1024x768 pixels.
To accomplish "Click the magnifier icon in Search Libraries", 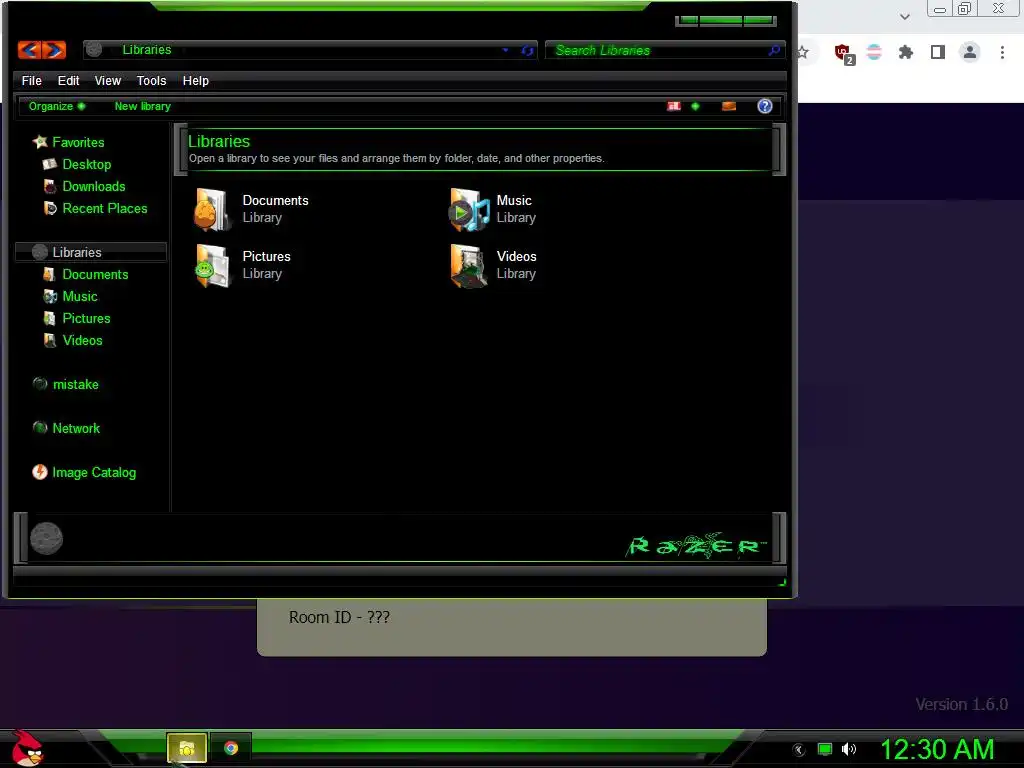I will [774, 50].
